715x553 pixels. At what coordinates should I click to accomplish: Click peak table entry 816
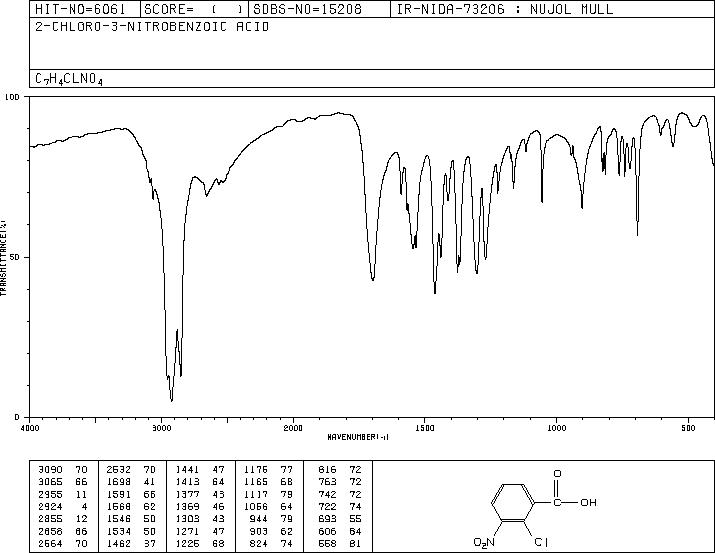tap(327, 470)
